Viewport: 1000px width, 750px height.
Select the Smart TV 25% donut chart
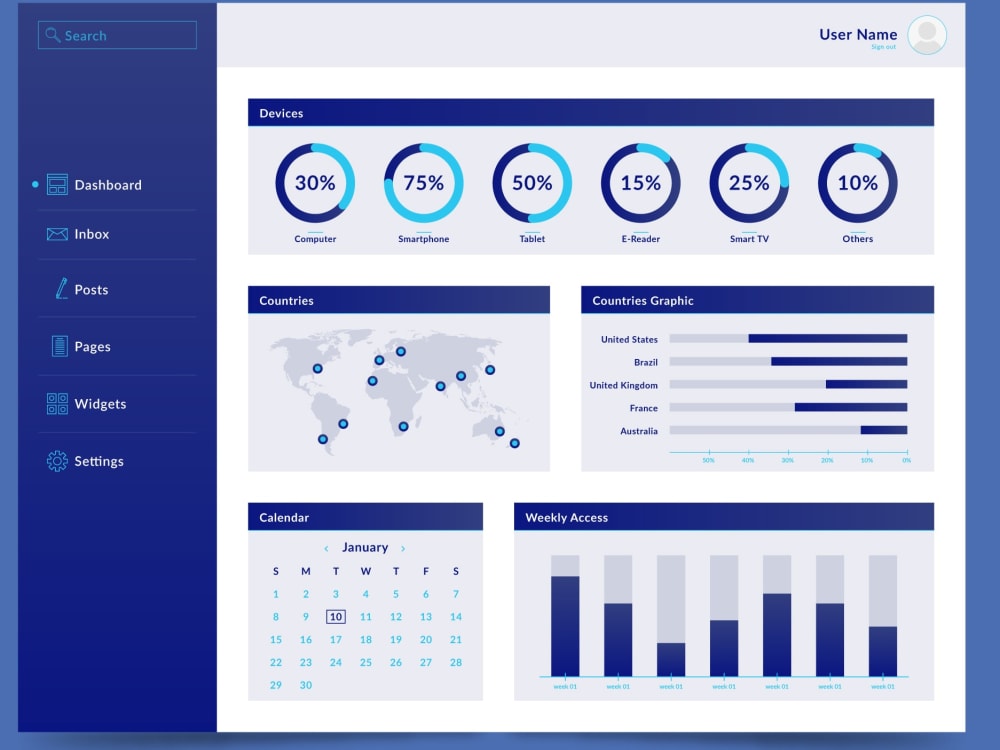click(749, 183)
